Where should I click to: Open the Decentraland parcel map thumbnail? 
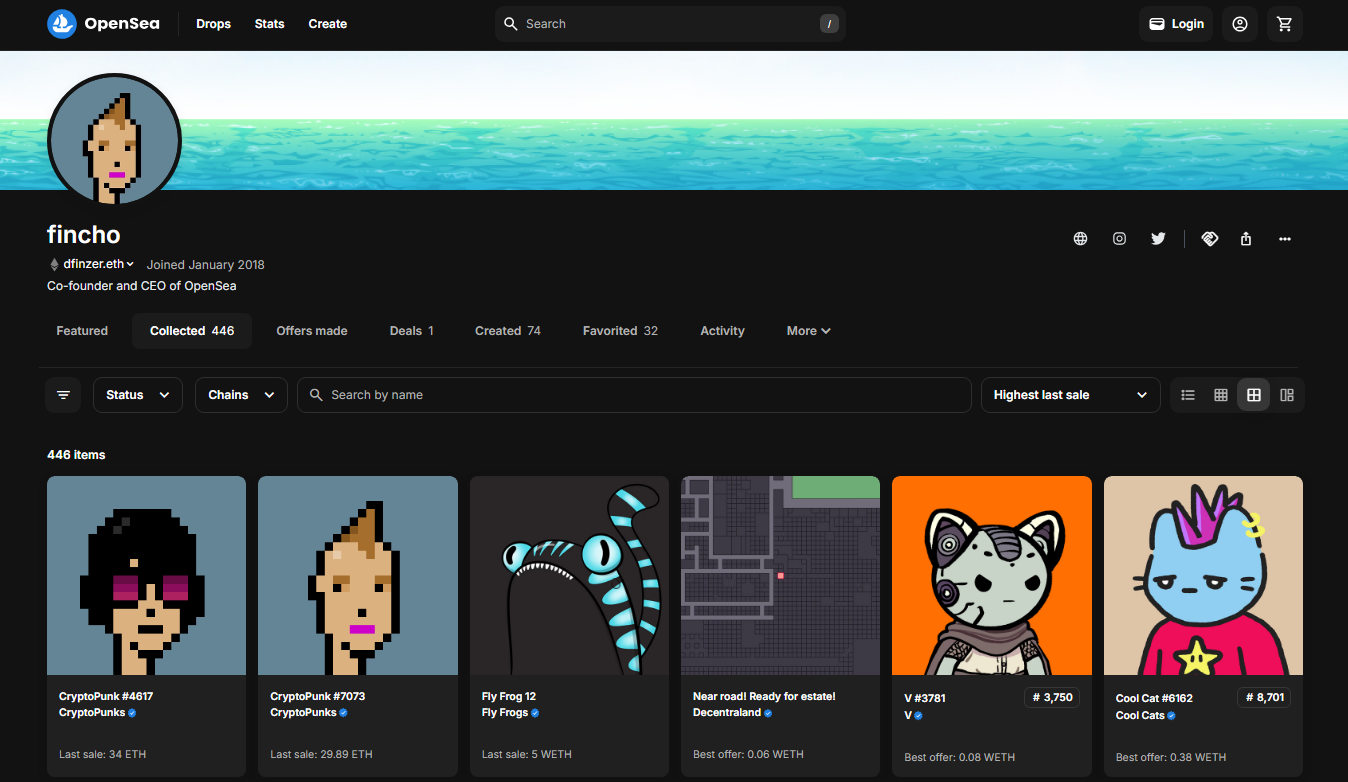click(x=781, y=575)
